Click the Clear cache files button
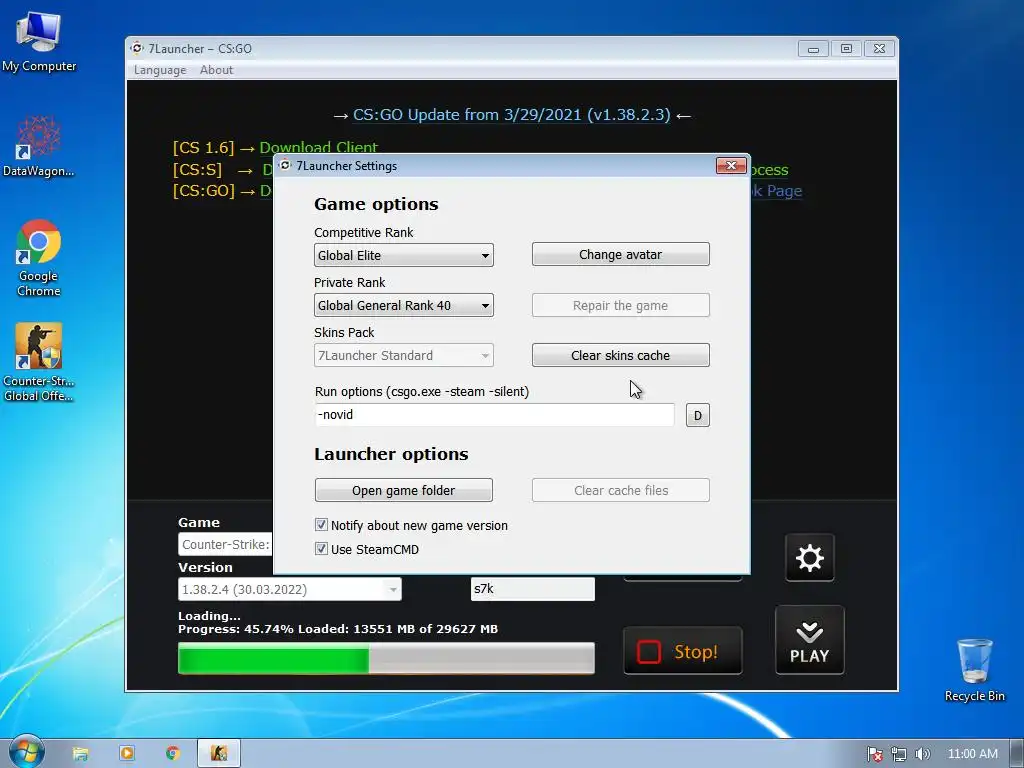 tap(620, 490)
